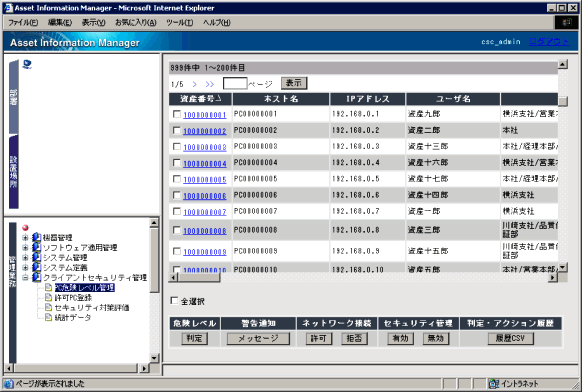Viewport: 582px width, 392px height.
Task: Expand the ソフトウェア適用管理 tree node
Action: tap(25, 247)
